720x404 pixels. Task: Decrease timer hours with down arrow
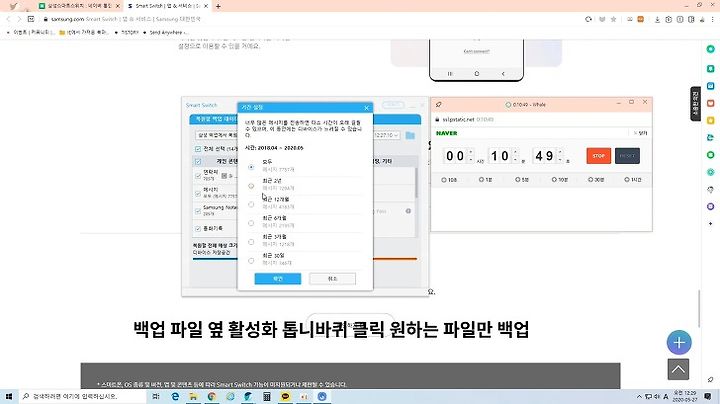pos(471,159)
